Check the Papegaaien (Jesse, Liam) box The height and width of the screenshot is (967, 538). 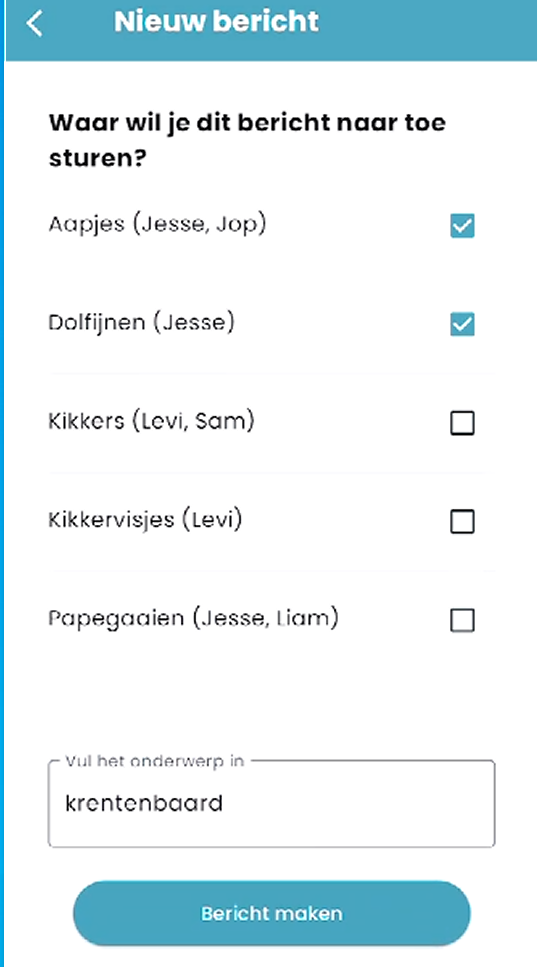(462, 620)
